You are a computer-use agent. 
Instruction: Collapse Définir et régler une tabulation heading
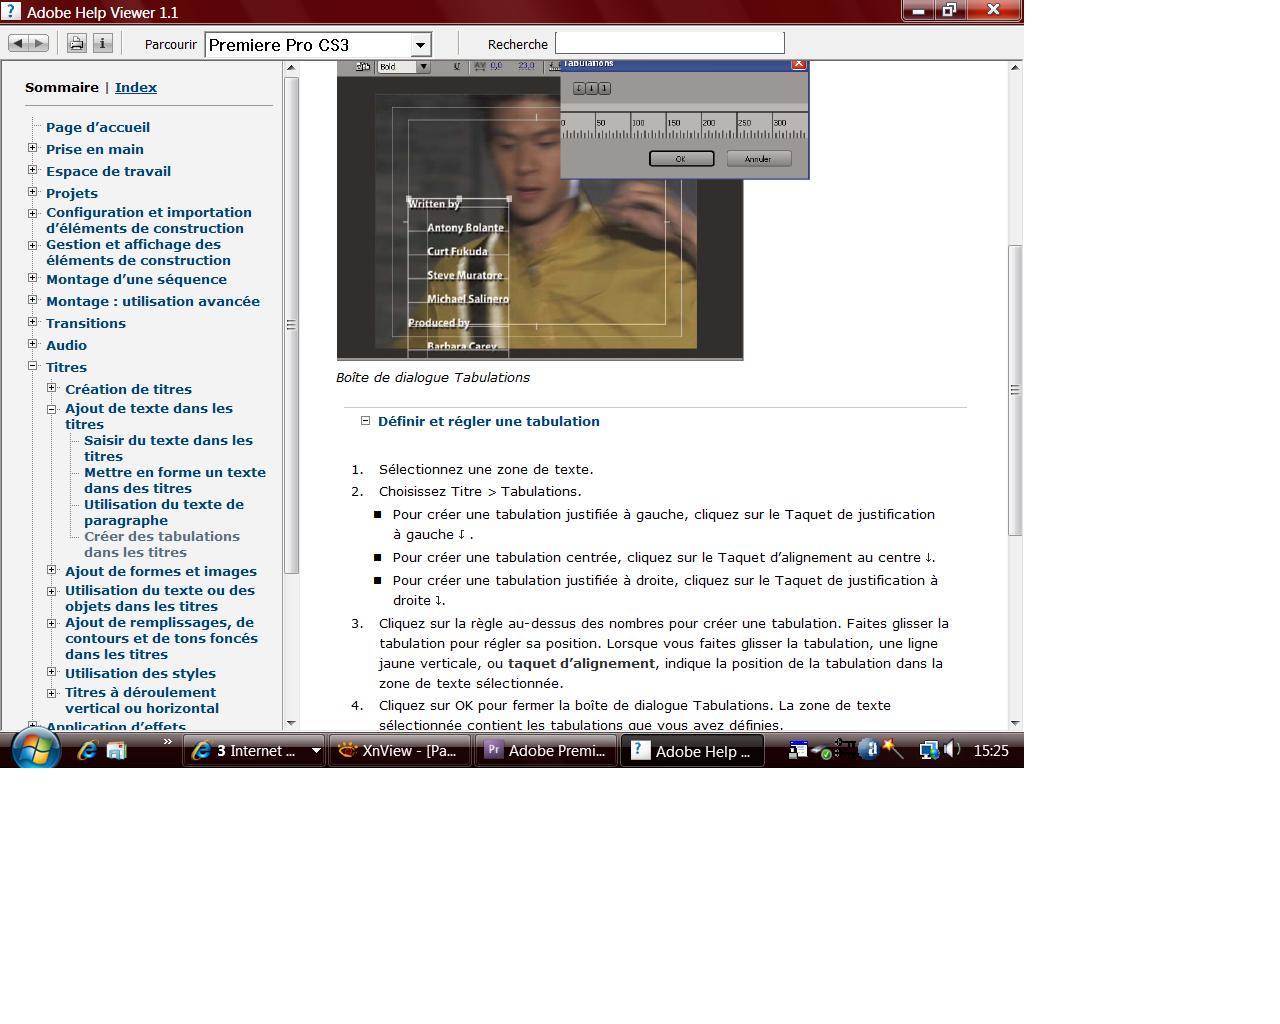click(365, 421)
